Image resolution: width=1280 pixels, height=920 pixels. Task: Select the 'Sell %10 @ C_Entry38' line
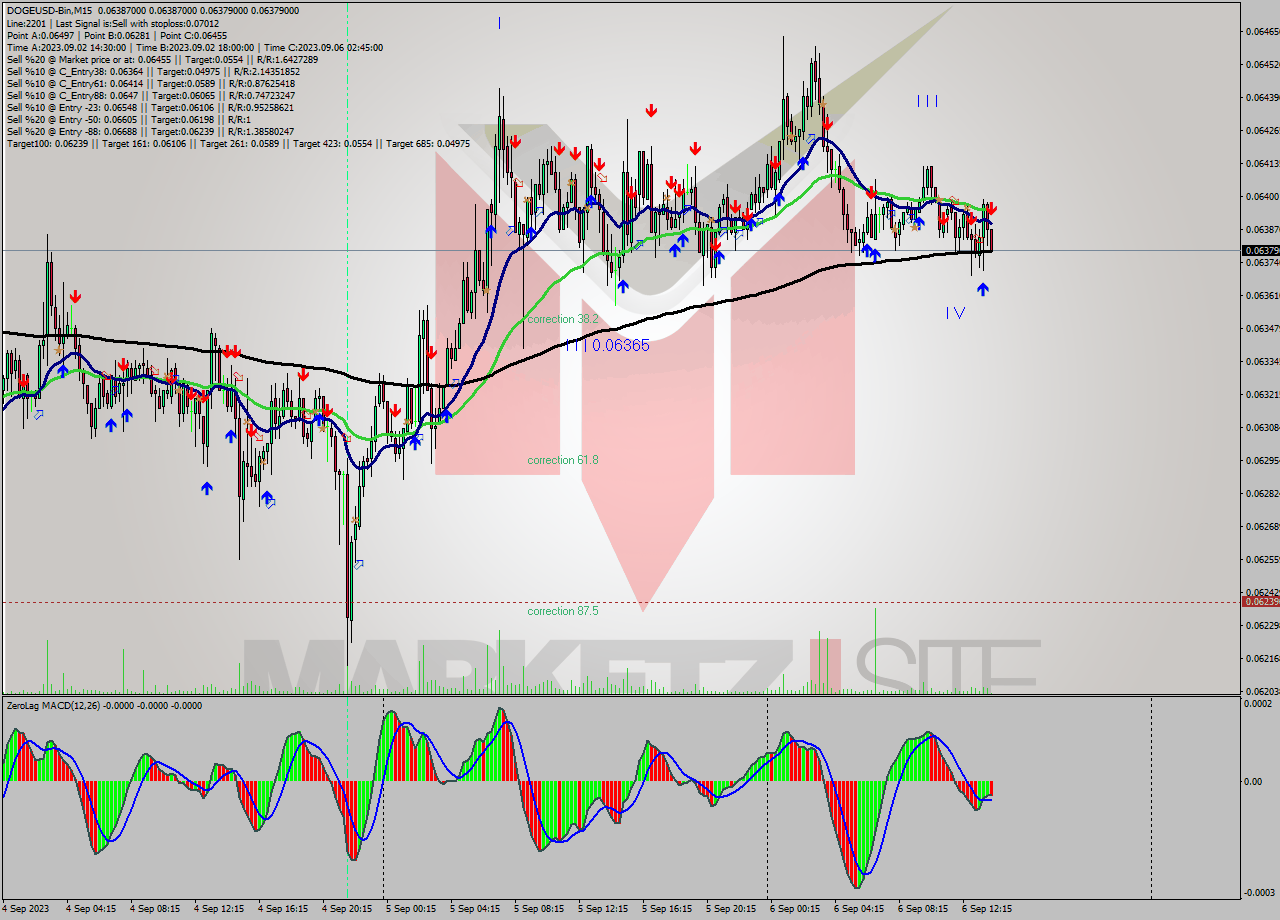pyautogui.click(x=153, y=71)
